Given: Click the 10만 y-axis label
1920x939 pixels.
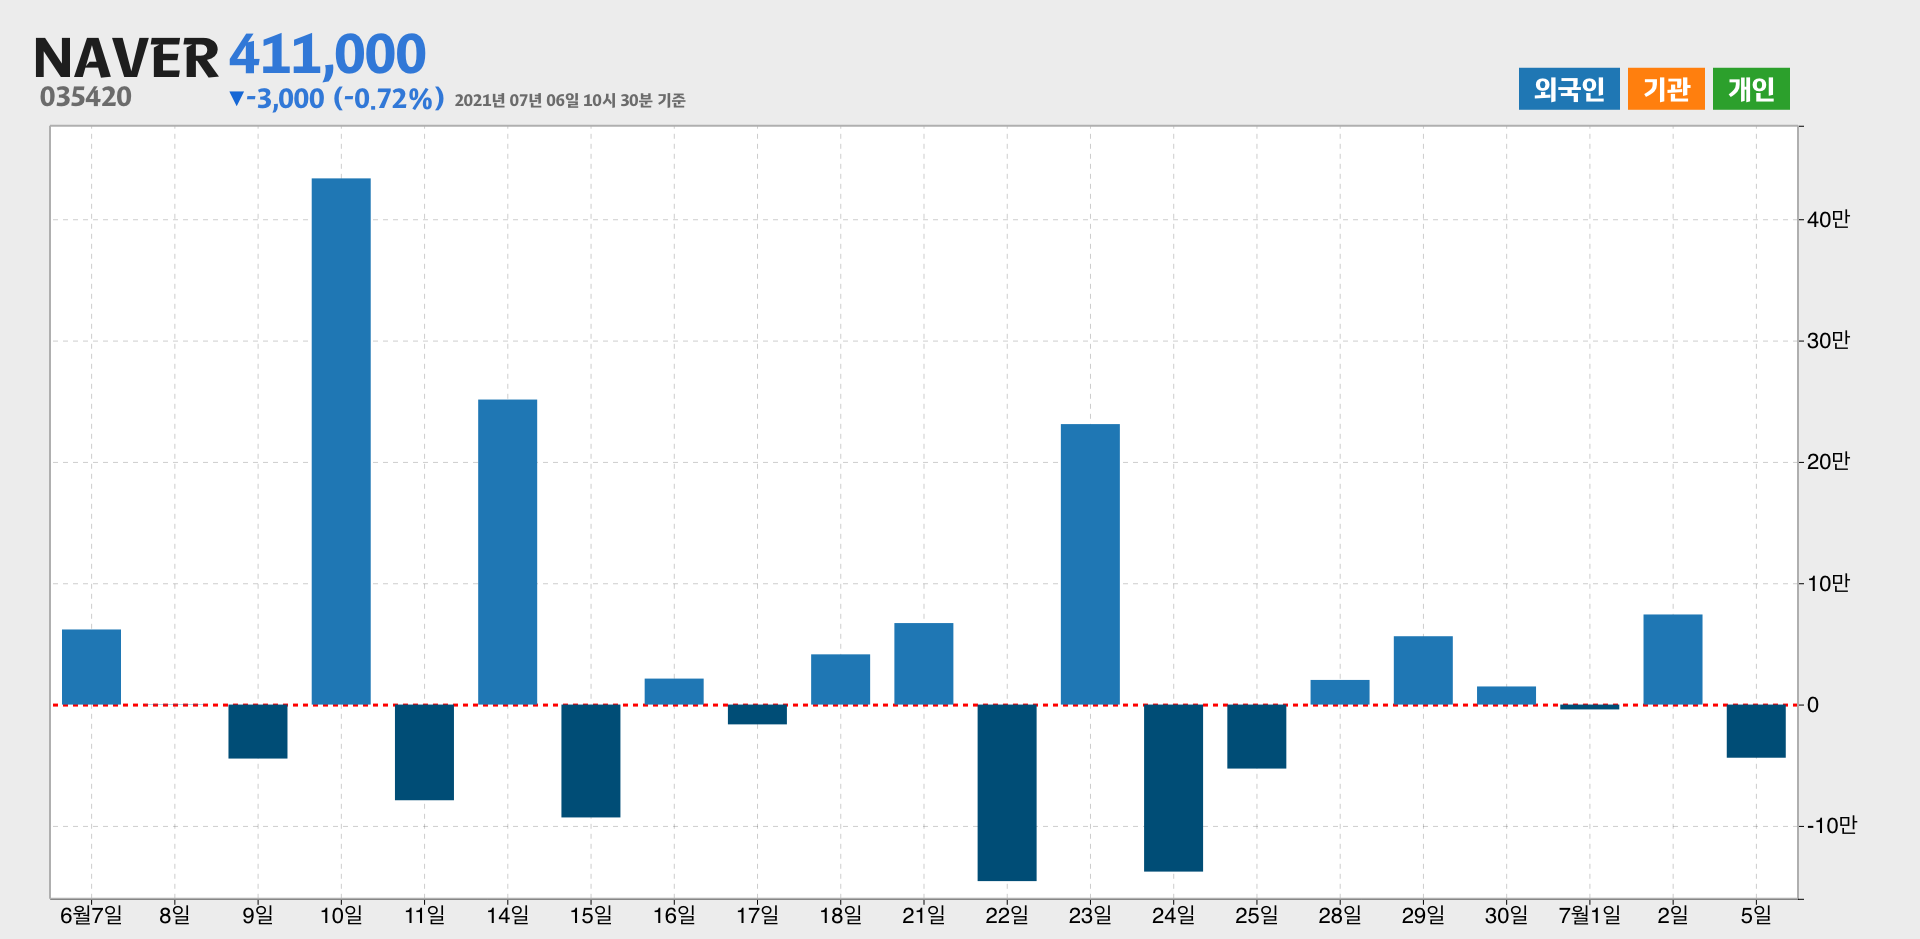Looking at the screenshot, I should (1828, 583).
